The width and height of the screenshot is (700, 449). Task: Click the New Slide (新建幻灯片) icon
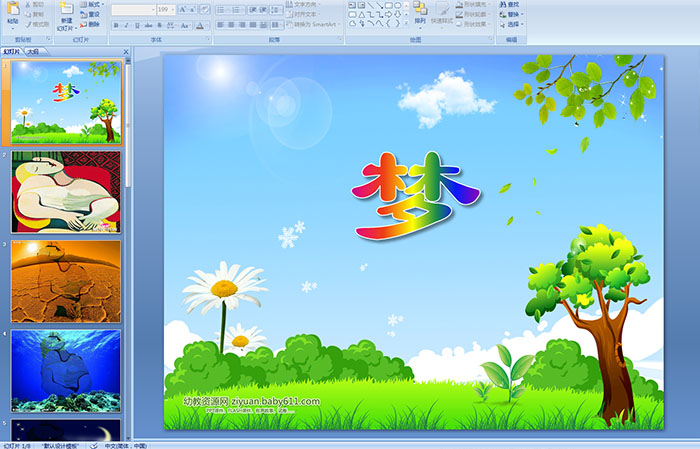(67, 10)
